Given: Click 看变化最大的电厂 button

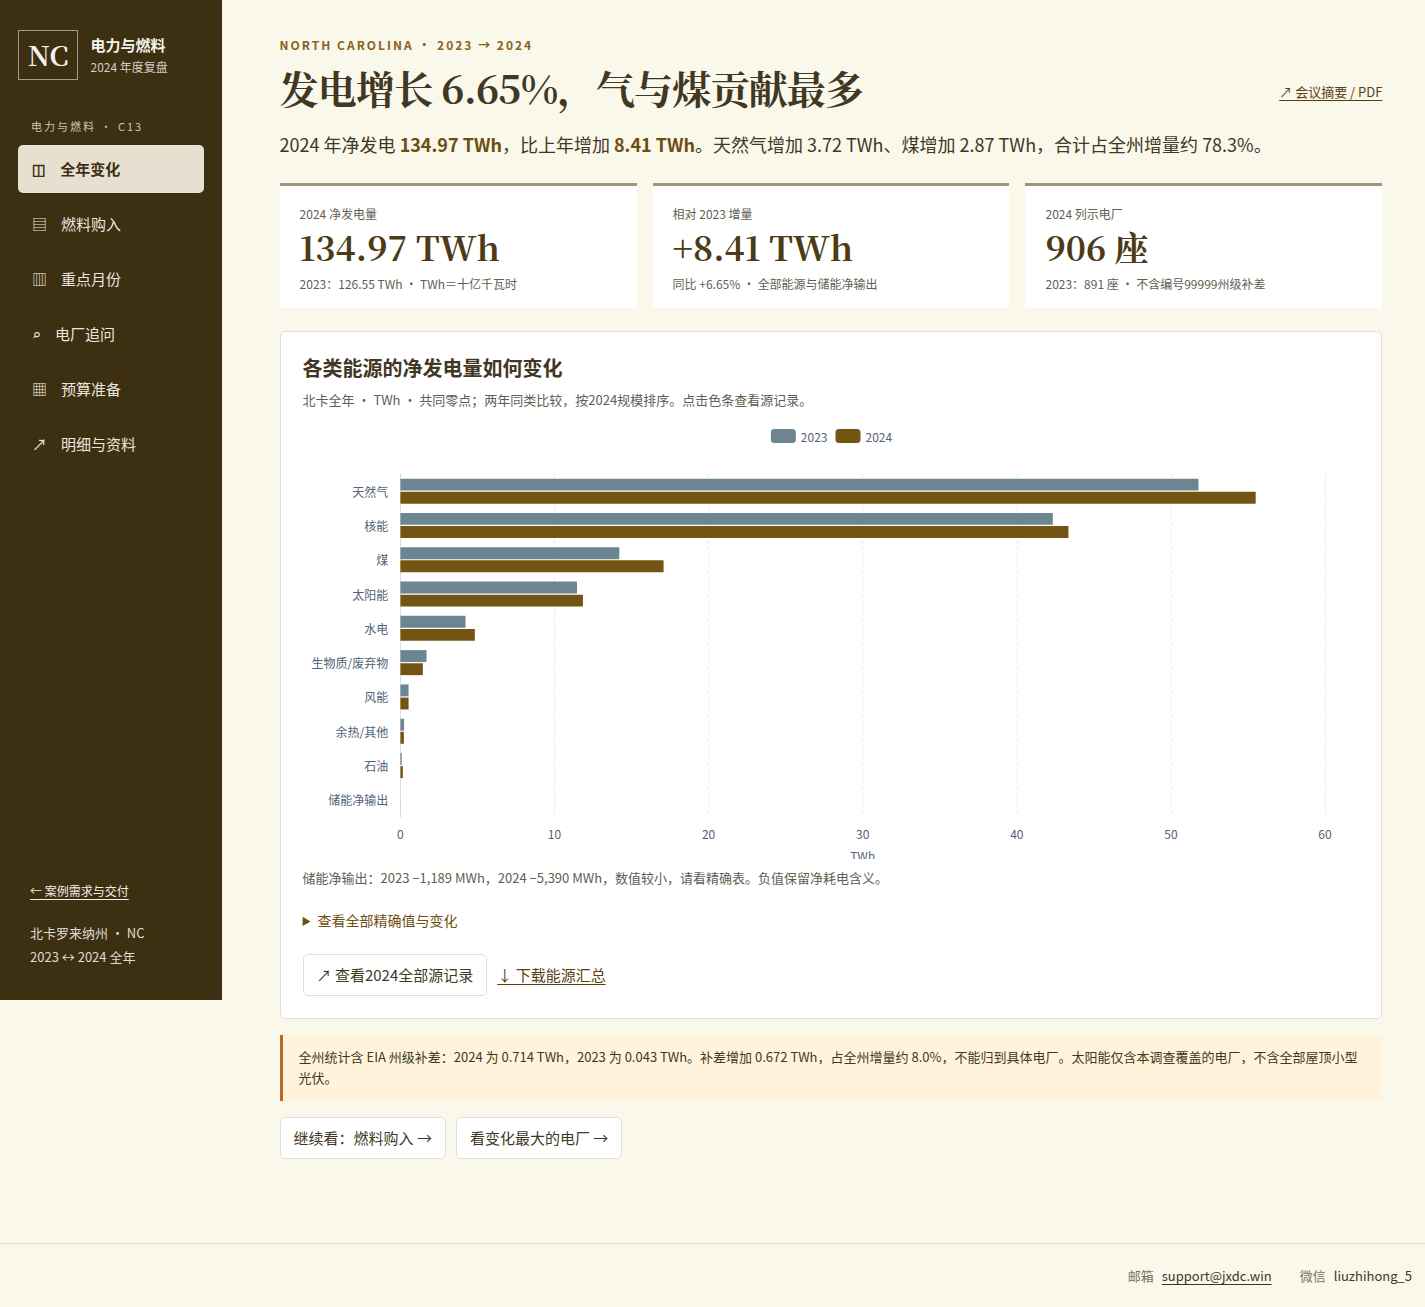Looking at the screenshot, I should [x=539, y=1138].
